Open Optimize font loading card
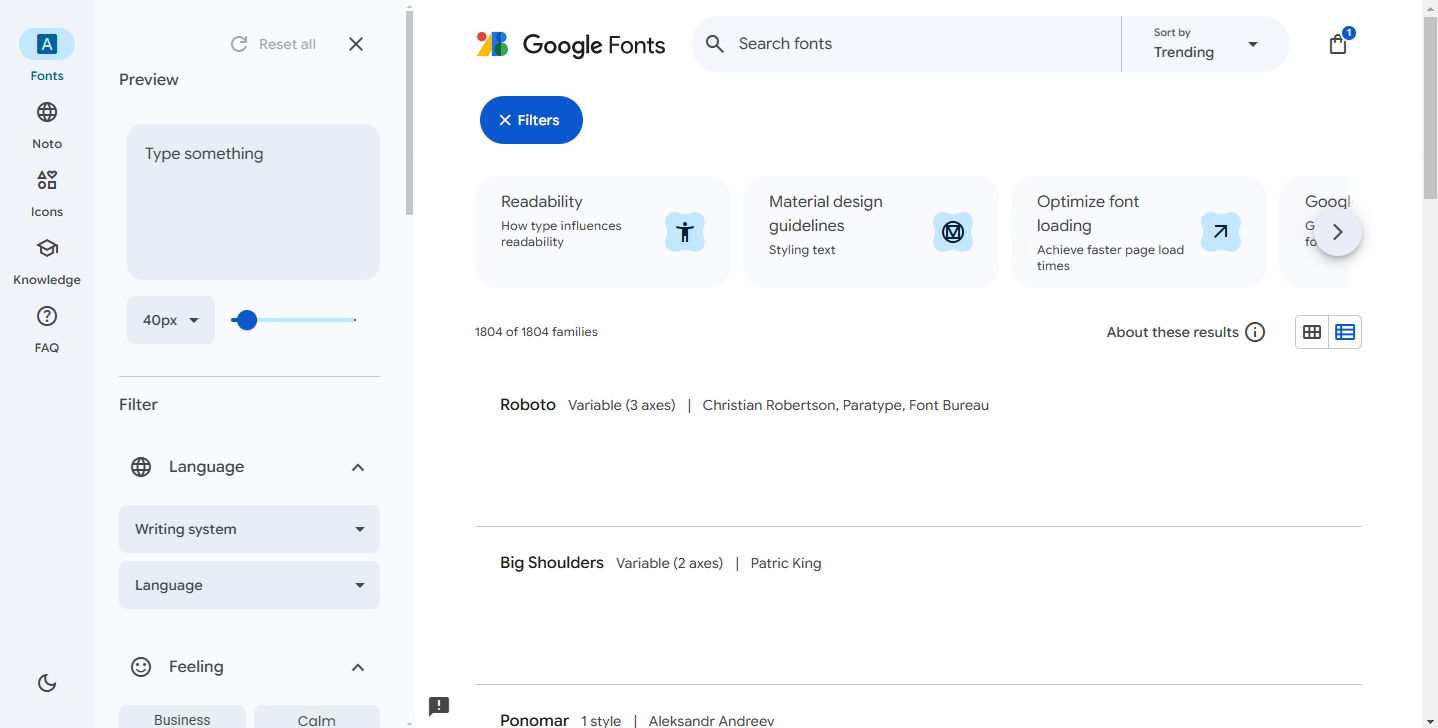This screenshot has height=728, width=1438. tap(1139, 232)
